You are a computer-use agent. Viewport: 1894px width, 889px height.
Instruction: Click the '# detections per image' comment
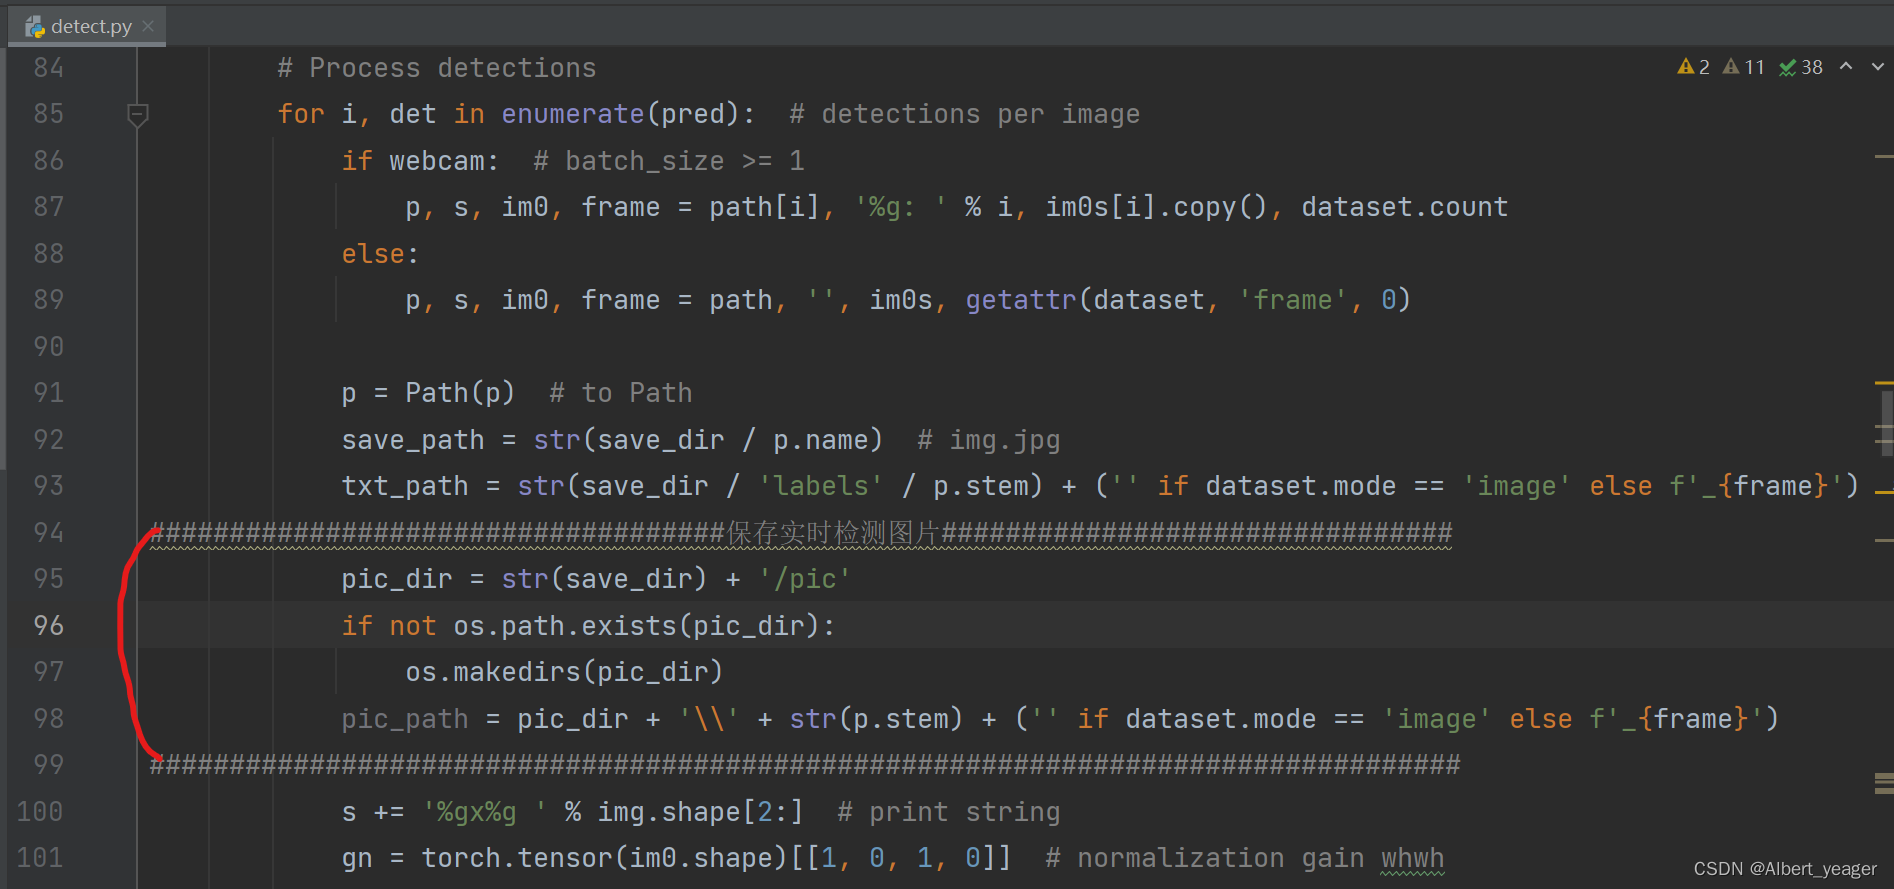(964, 114)
